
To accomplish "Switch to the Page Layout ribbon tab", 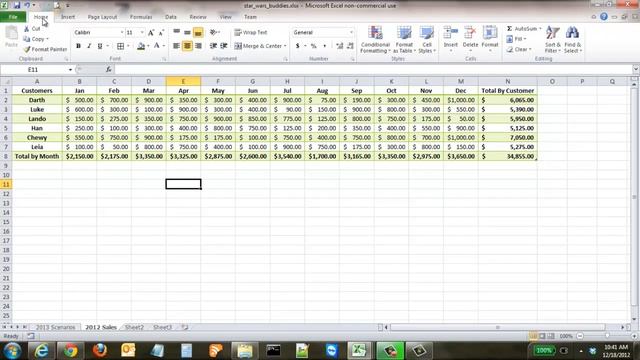I will (102, 17).
